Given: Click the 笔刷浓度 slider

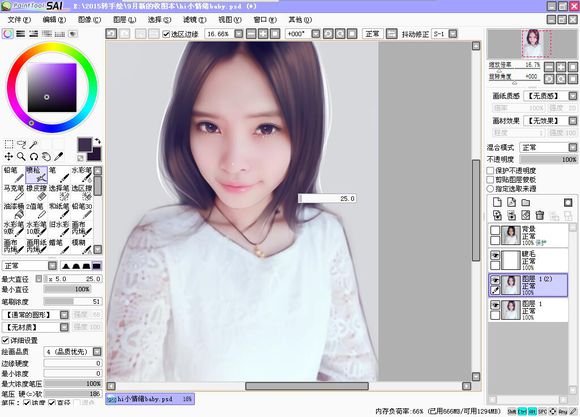Looking at the screenshot, I should click(x=72, y=302).
